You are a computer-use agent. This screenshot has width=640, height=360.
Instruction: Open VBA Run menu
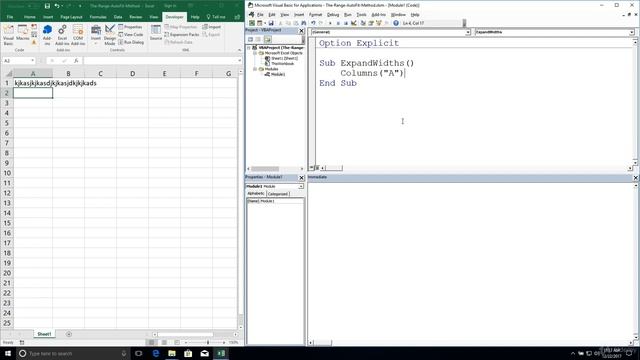pos(347,15)
